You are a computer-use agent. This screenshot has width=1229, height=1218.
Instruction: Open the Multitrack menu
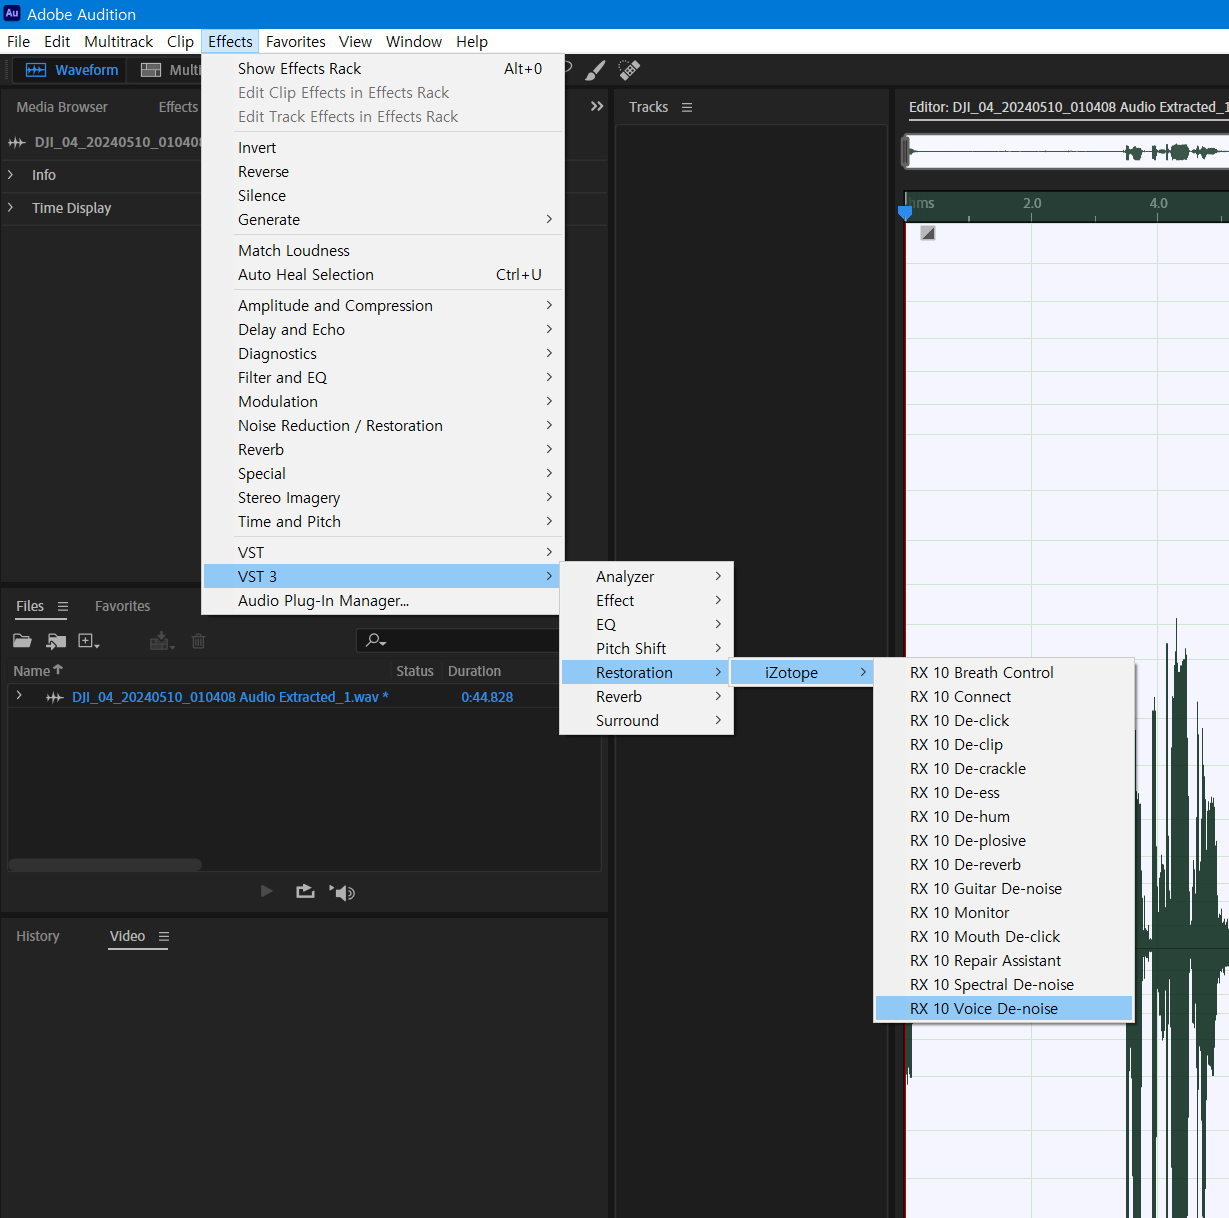[x=119, y=42]
